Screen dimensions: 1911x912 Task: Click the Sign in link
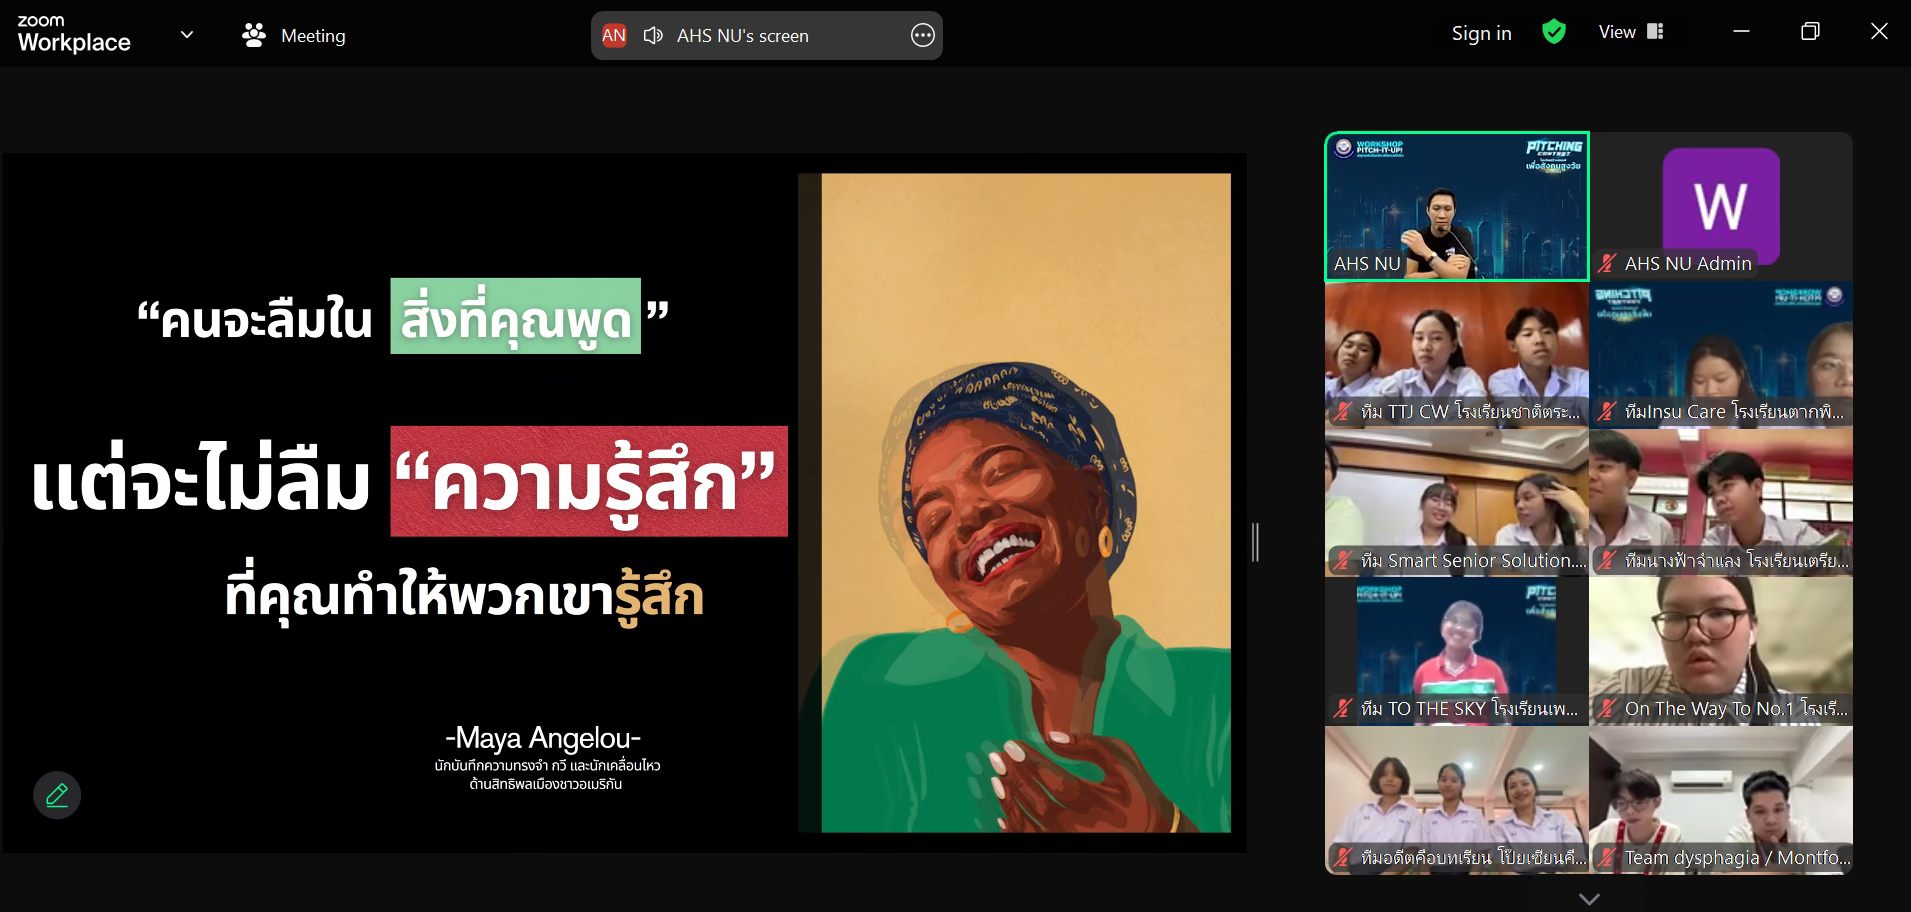(1481, 33)
